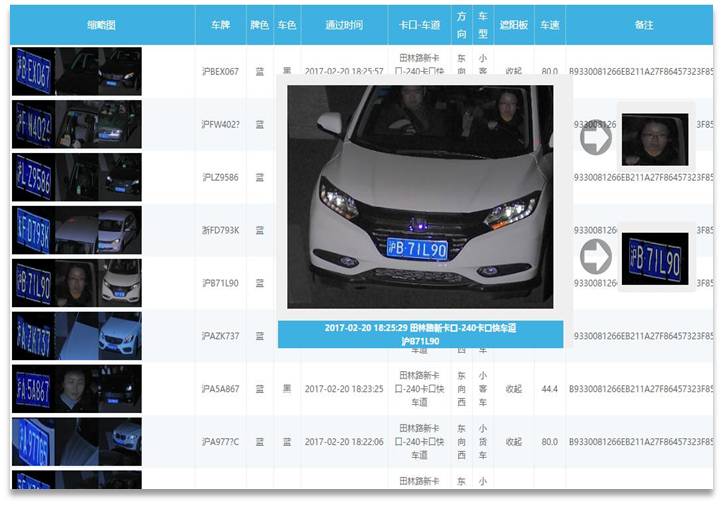The width and height of the screenshot is (723, 505).
Task: Click the time 2017-02-20 18:23:25
Action: tap(344, 389)
